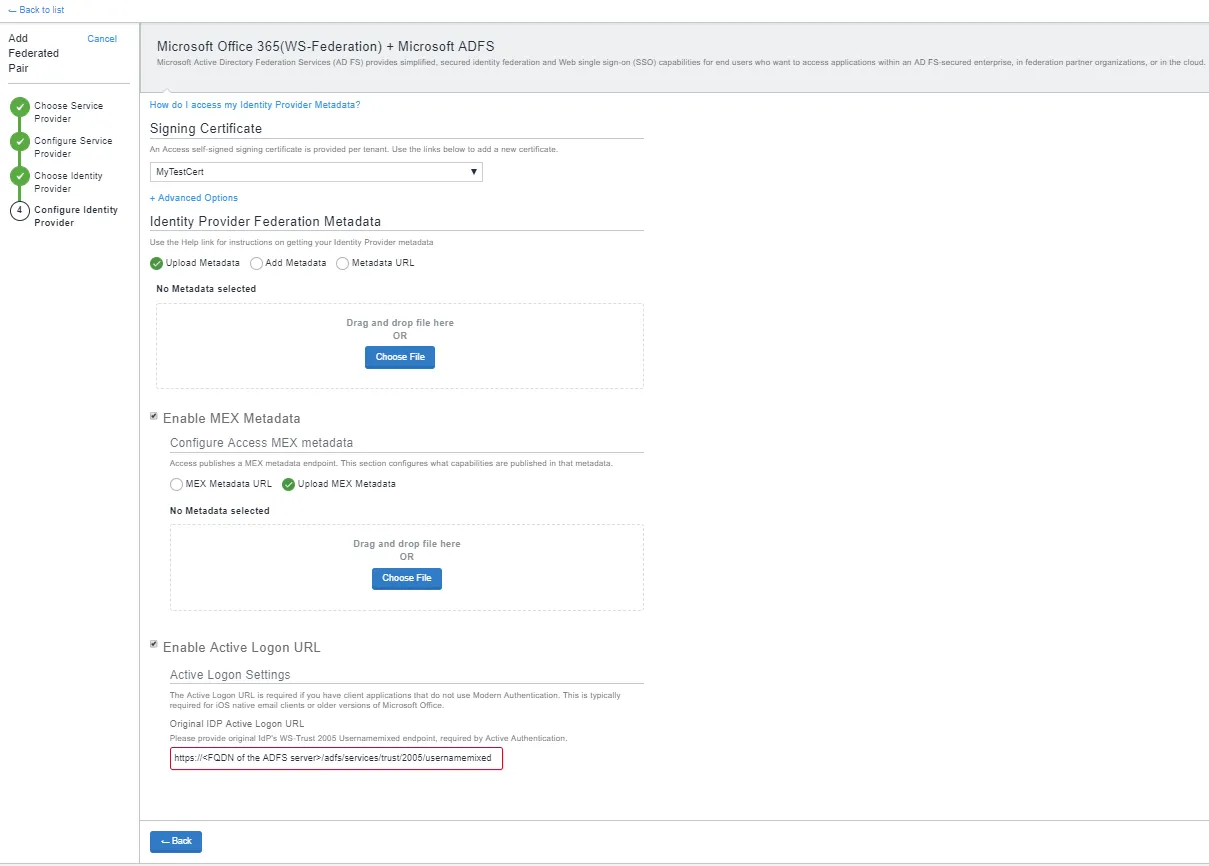Click the green check beside Choose Identity Provider

(19, 177)
